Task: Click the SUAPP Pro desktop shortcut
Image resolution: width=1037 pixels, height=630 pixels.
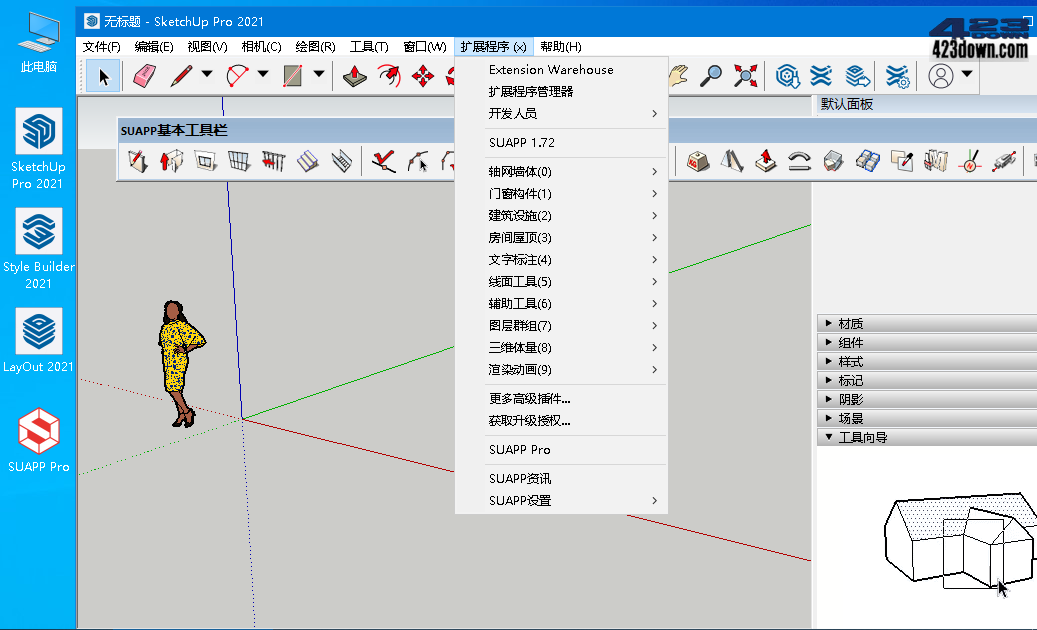Action: tap(38, 440)
